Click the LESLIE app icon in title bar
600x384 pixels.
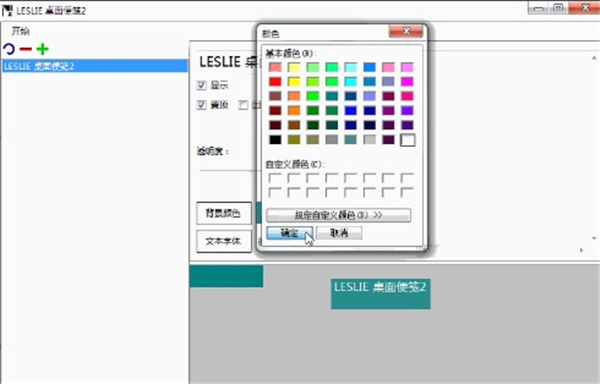[x=7, y=10]
